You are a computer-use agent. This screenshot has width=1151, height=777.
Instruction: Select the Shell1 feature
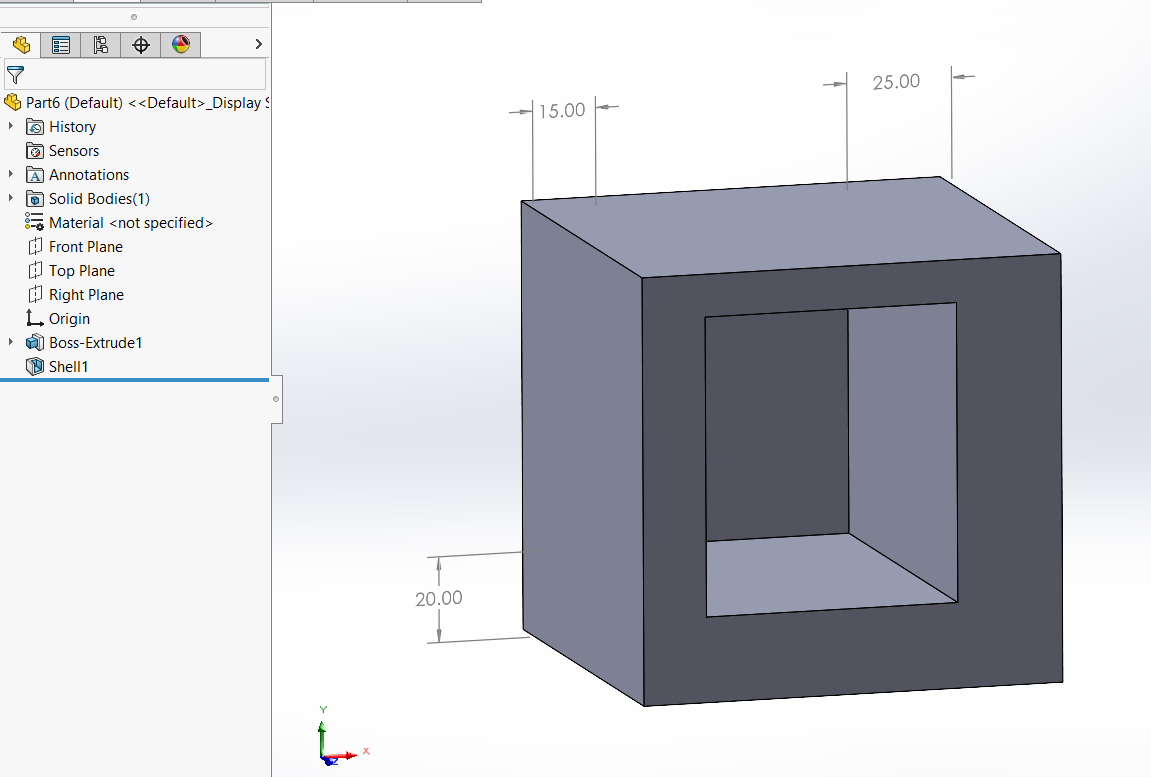(x=68, y=367)
